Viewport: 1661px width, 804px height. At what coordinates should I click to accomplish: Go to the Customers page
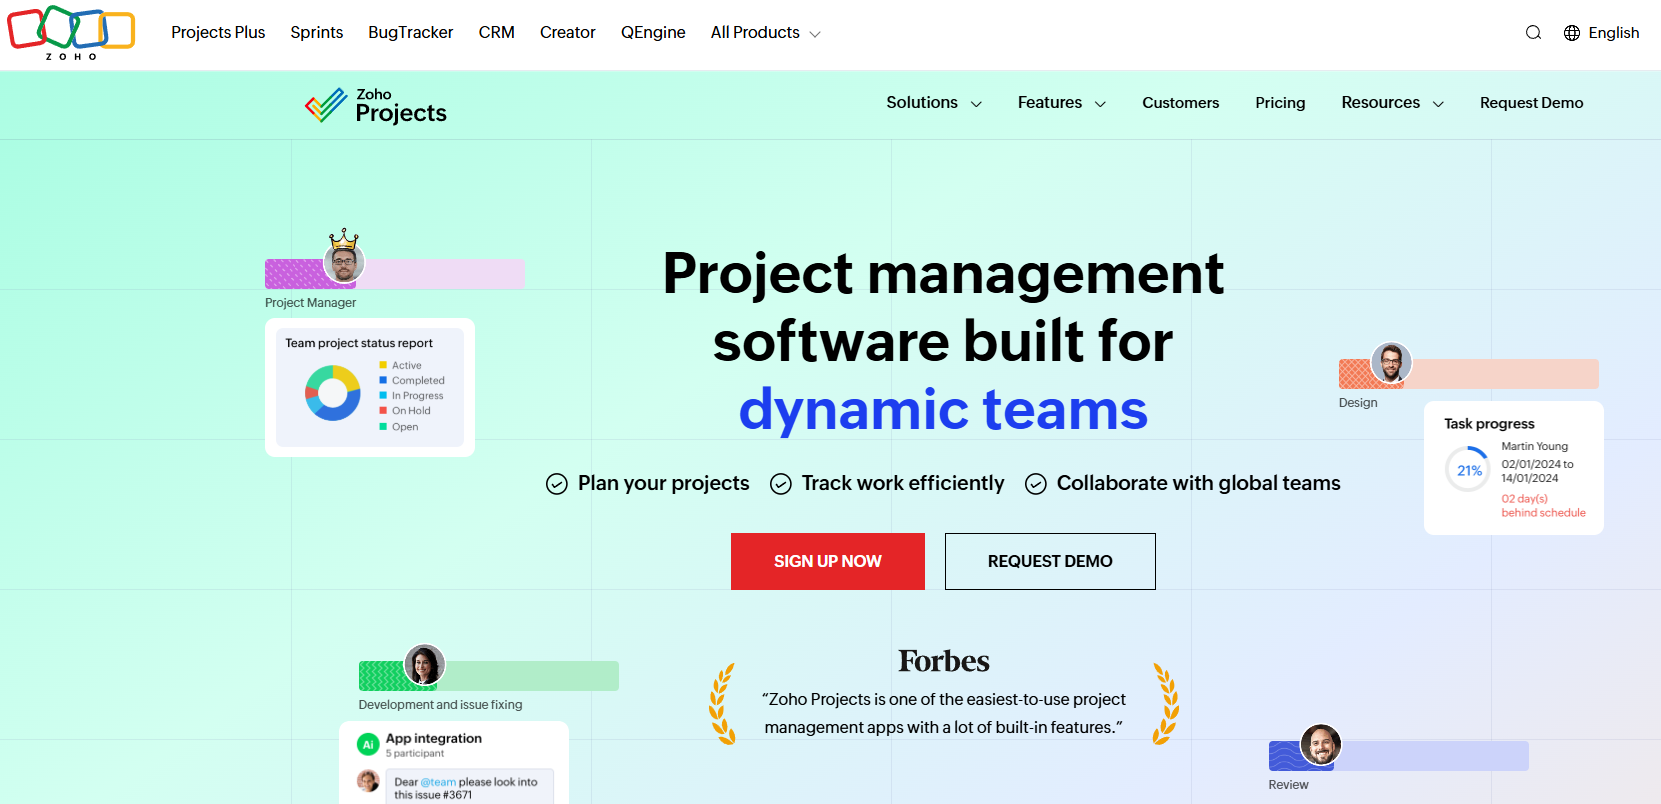(1181, 103)
